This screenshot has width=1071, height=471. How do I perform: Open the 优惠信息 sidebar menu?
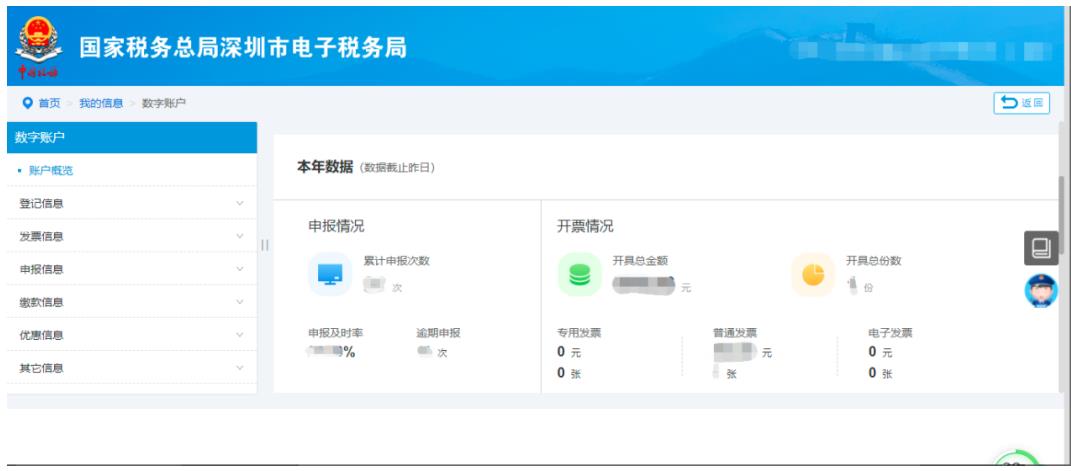130,335
